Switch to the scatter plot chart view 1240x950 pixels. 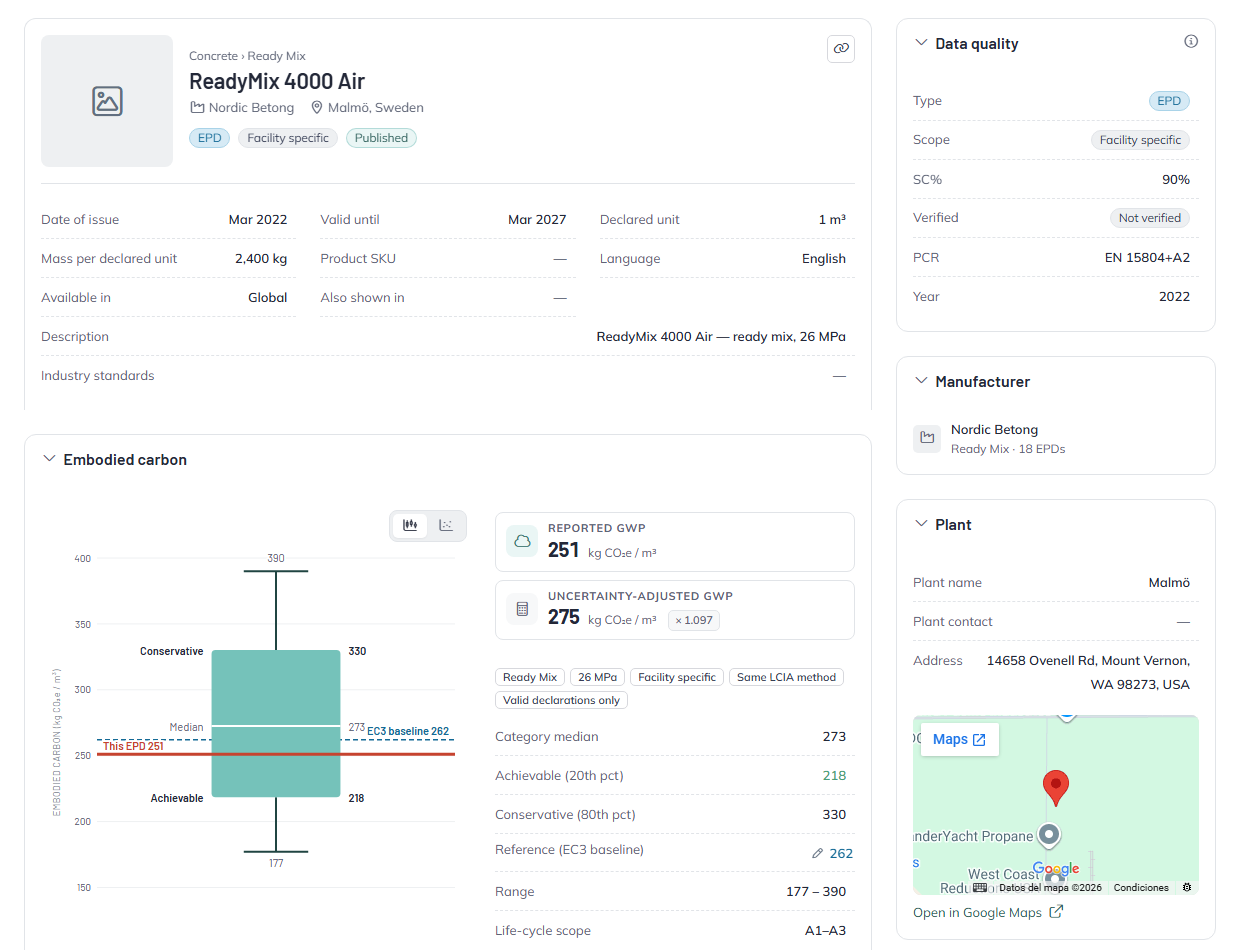click(446, 525)
